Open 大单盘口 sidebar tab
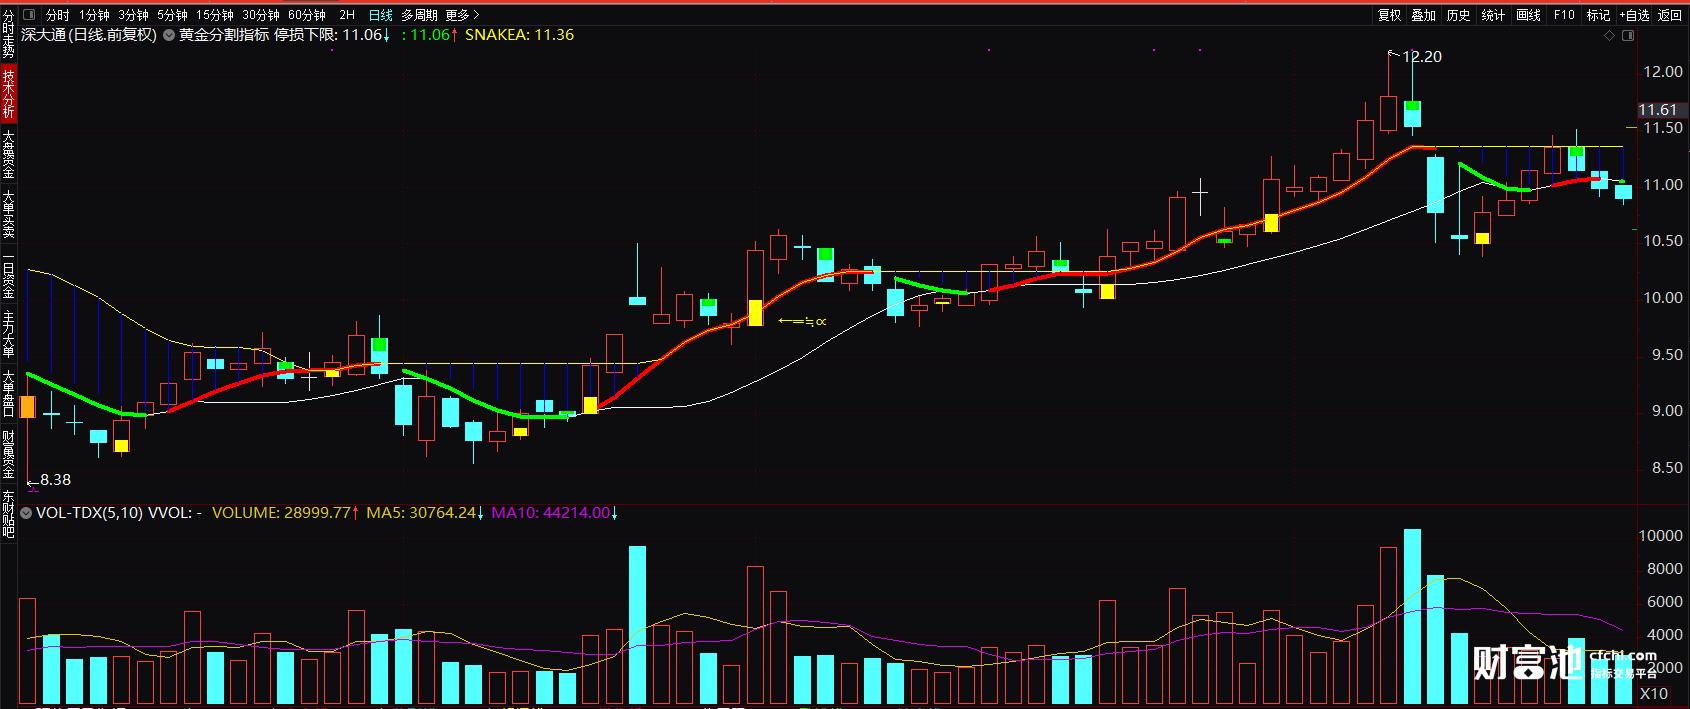 coord(8,394)
